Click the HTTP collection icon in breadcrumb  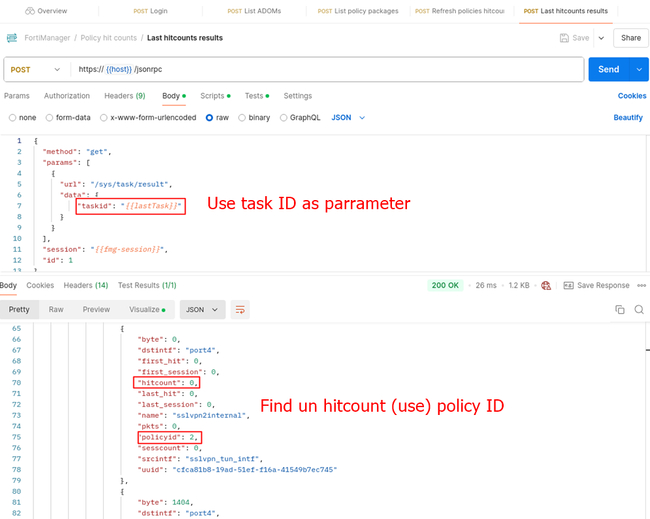pyautogui.click(x=12, y=38)
